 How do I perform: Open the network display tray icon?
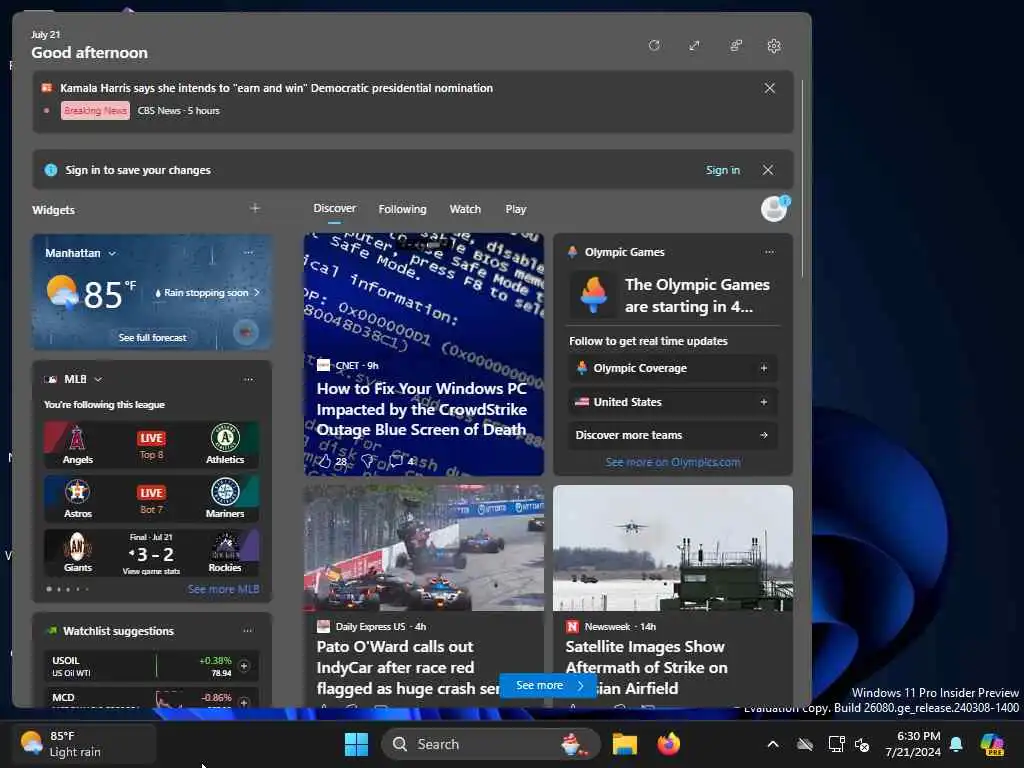(836, 744)
